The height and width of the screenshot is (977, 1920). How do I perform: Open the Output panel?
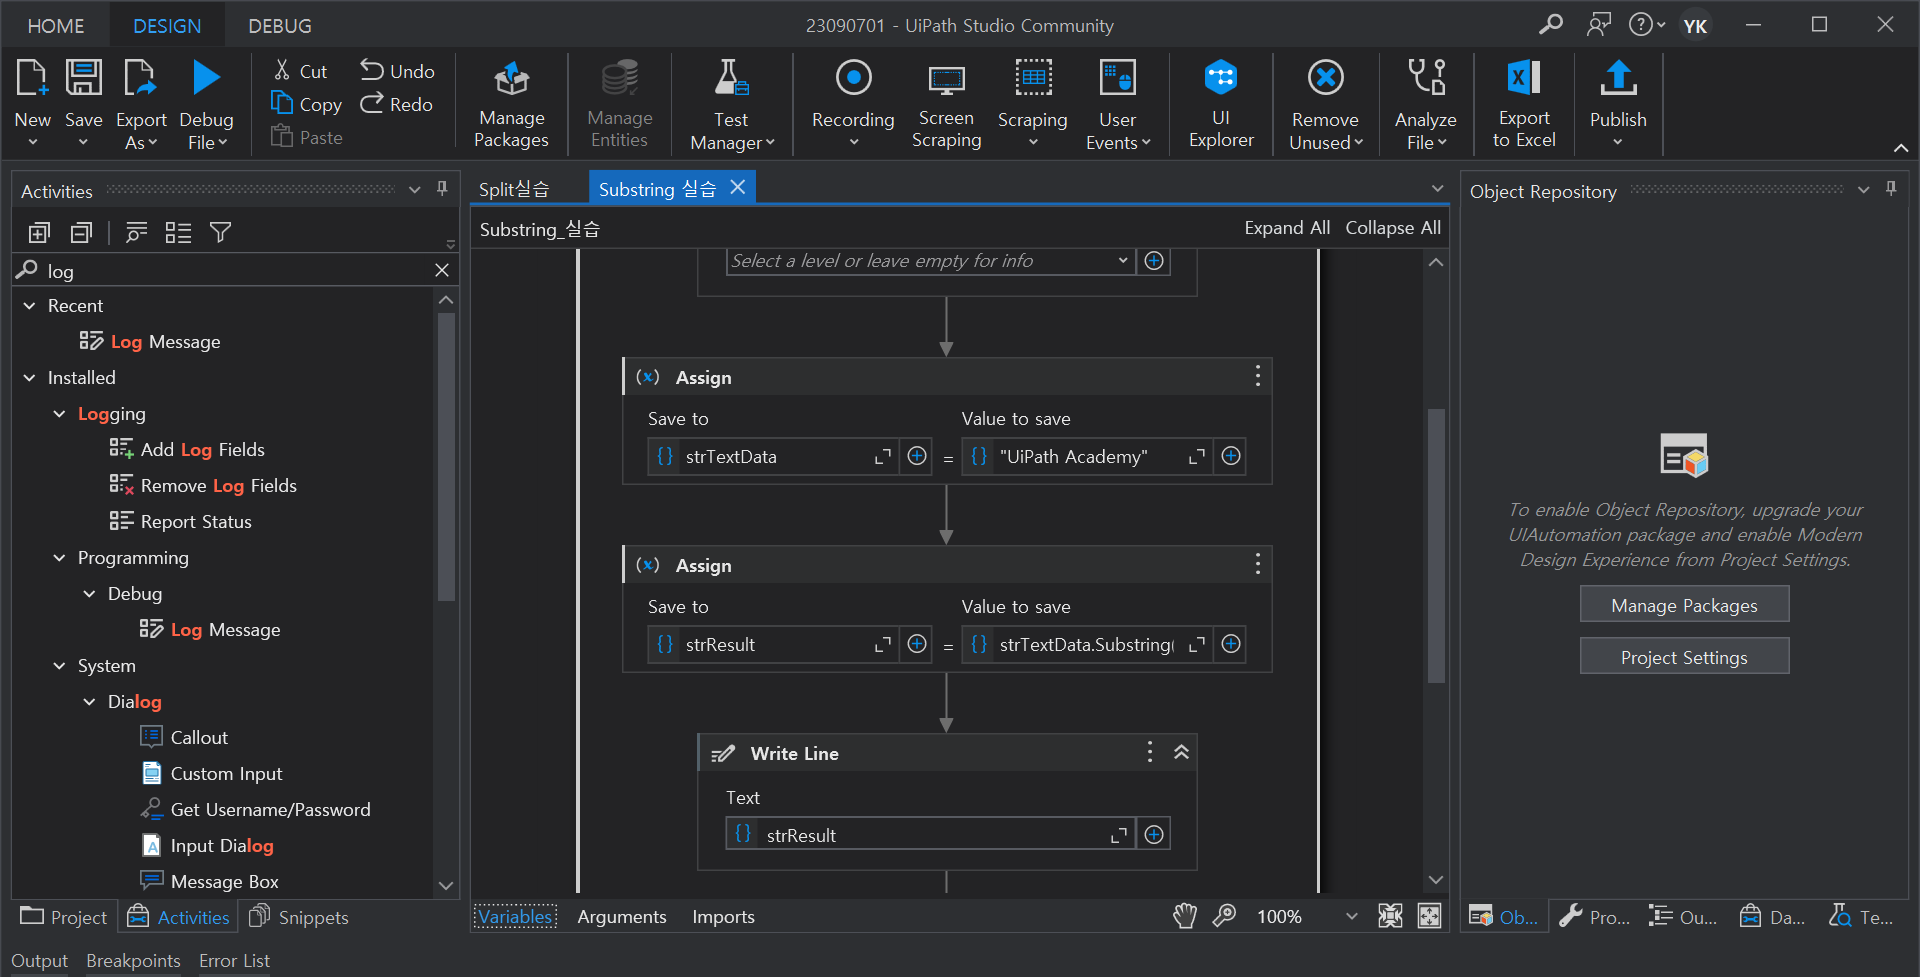point(39,961)
